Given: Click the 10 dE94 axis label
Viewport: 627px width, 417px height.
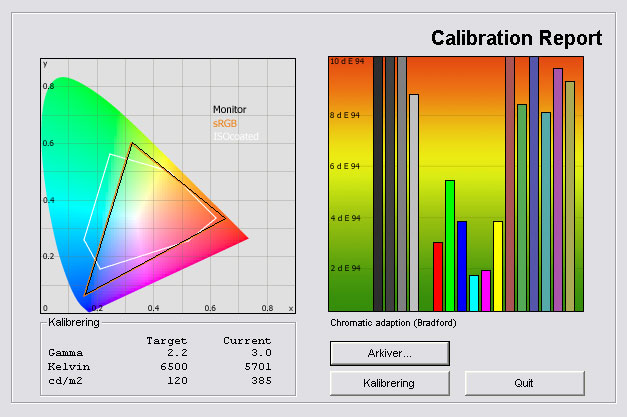Looking at the screenshot, I should [345, 63].
